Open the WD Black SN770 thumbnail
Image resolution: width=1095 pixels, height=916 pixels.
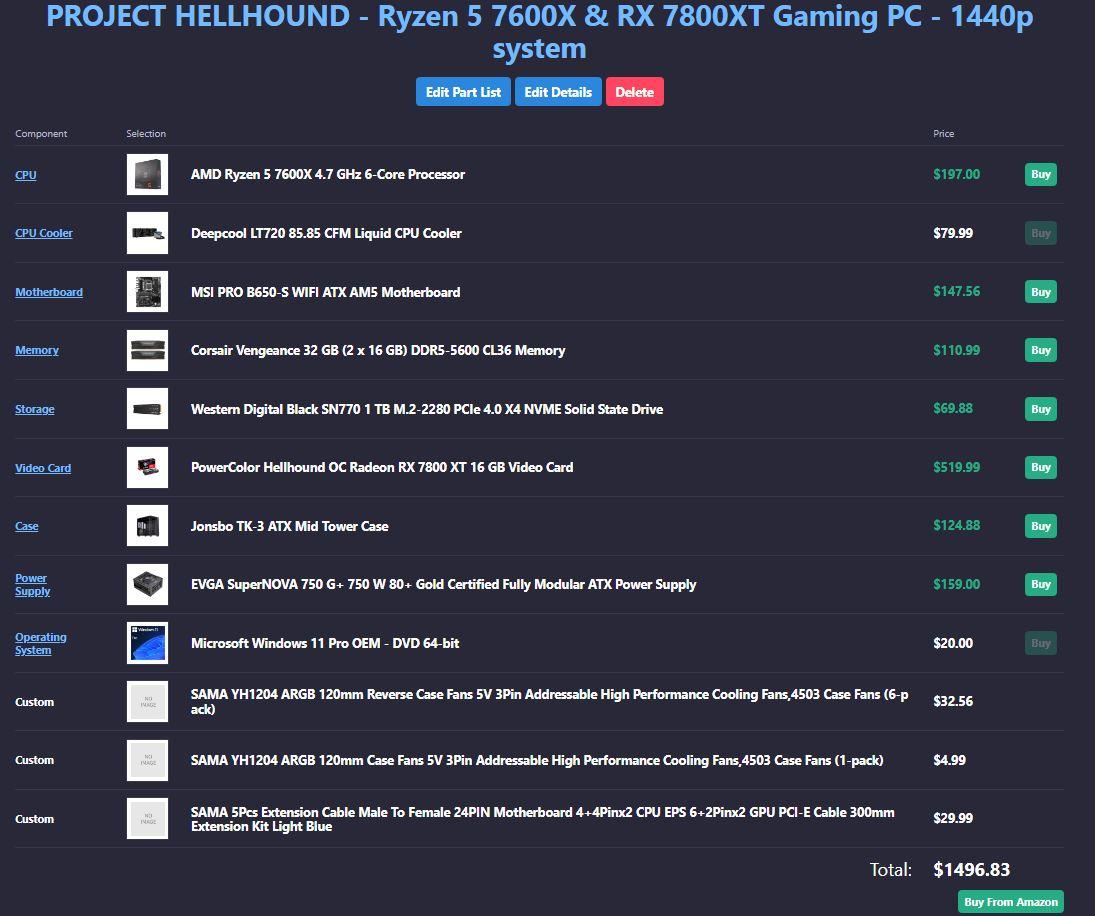tap(147, 409)
